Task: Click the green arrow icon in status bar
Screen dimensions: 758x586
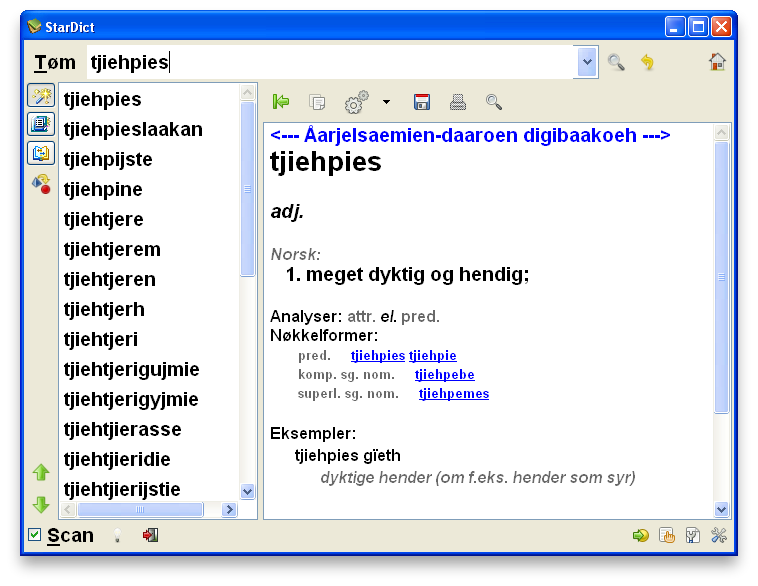Action: 641,535
